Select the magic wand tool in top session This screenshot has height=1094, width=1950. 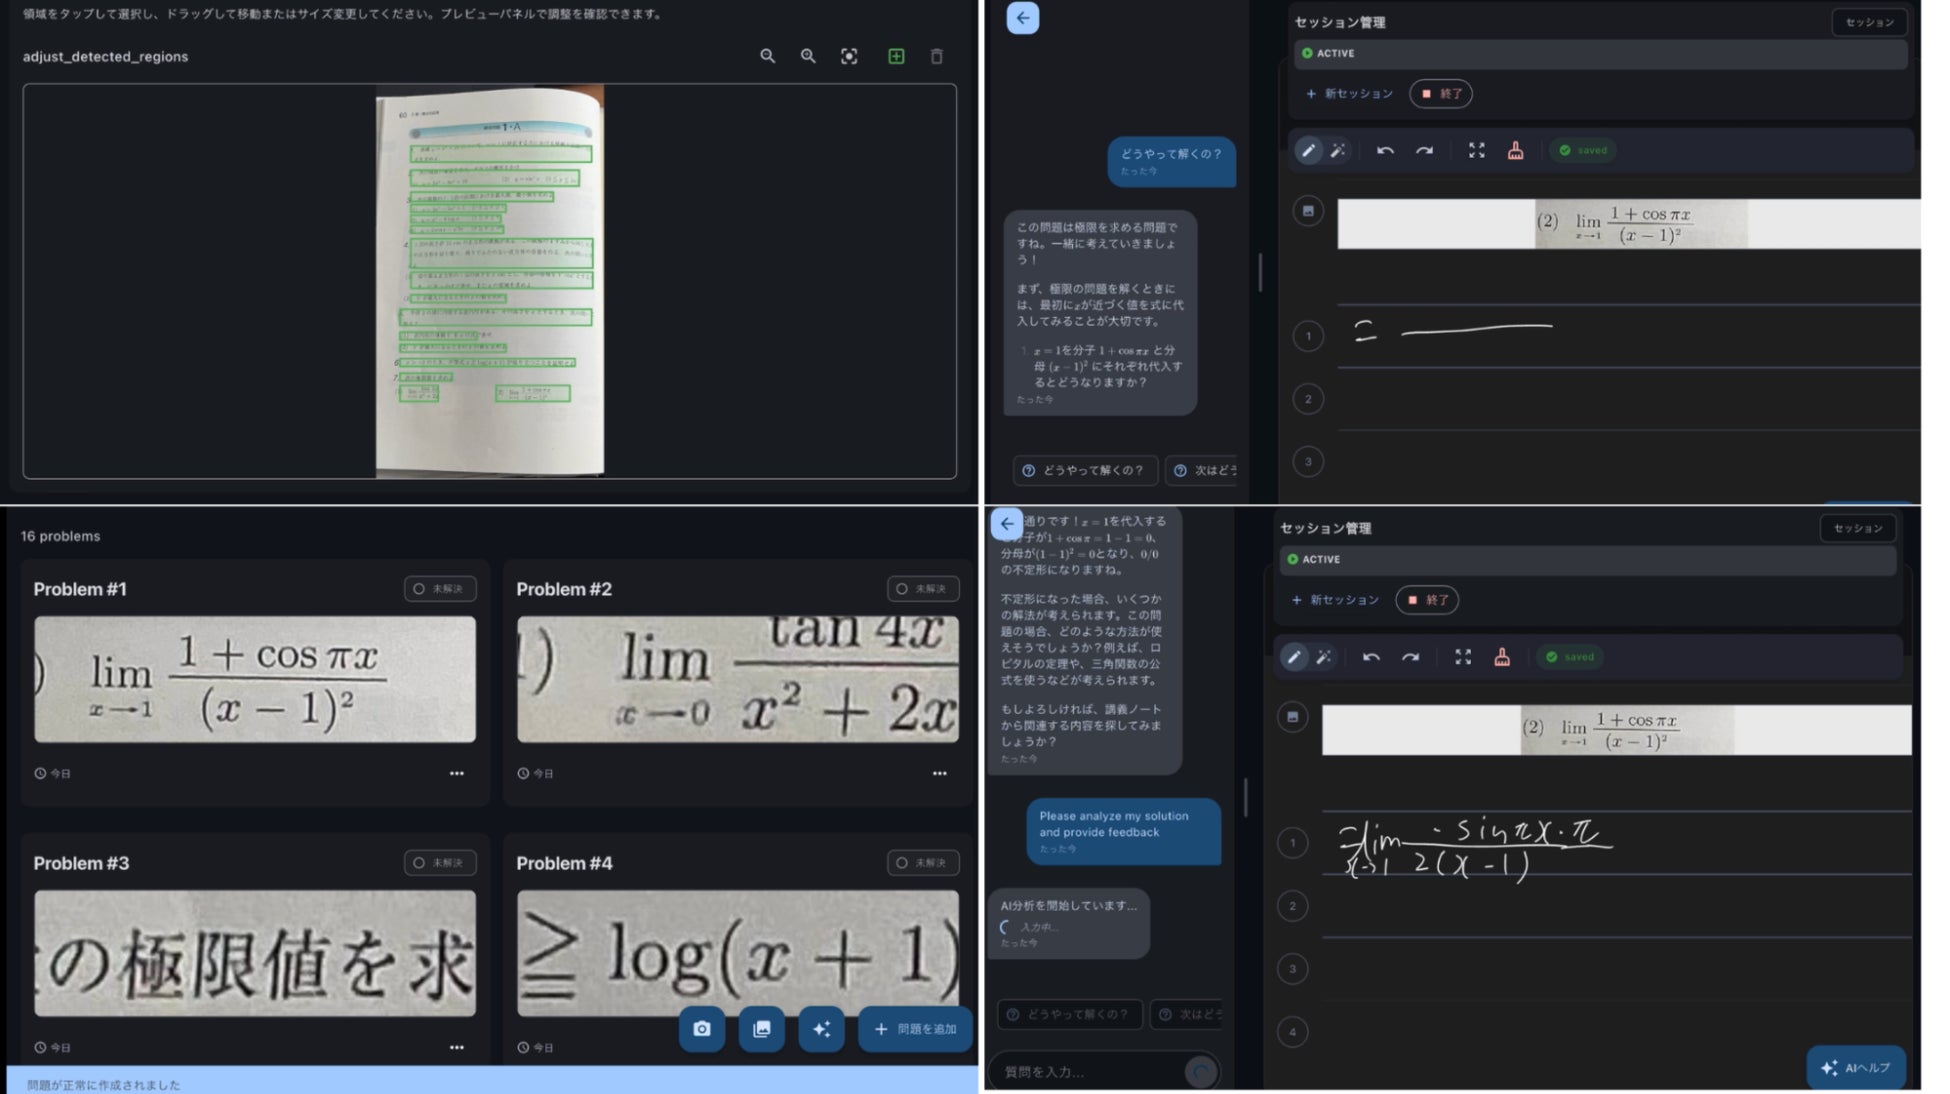[1338, 150]
